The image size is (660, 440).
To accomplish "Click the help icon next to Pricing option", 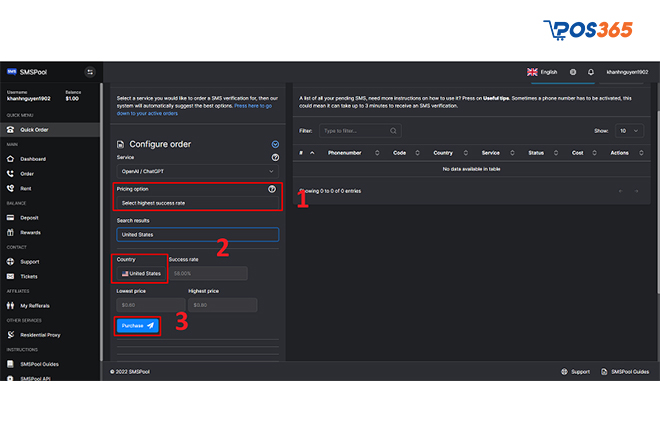I will click(x=272, y=189).
